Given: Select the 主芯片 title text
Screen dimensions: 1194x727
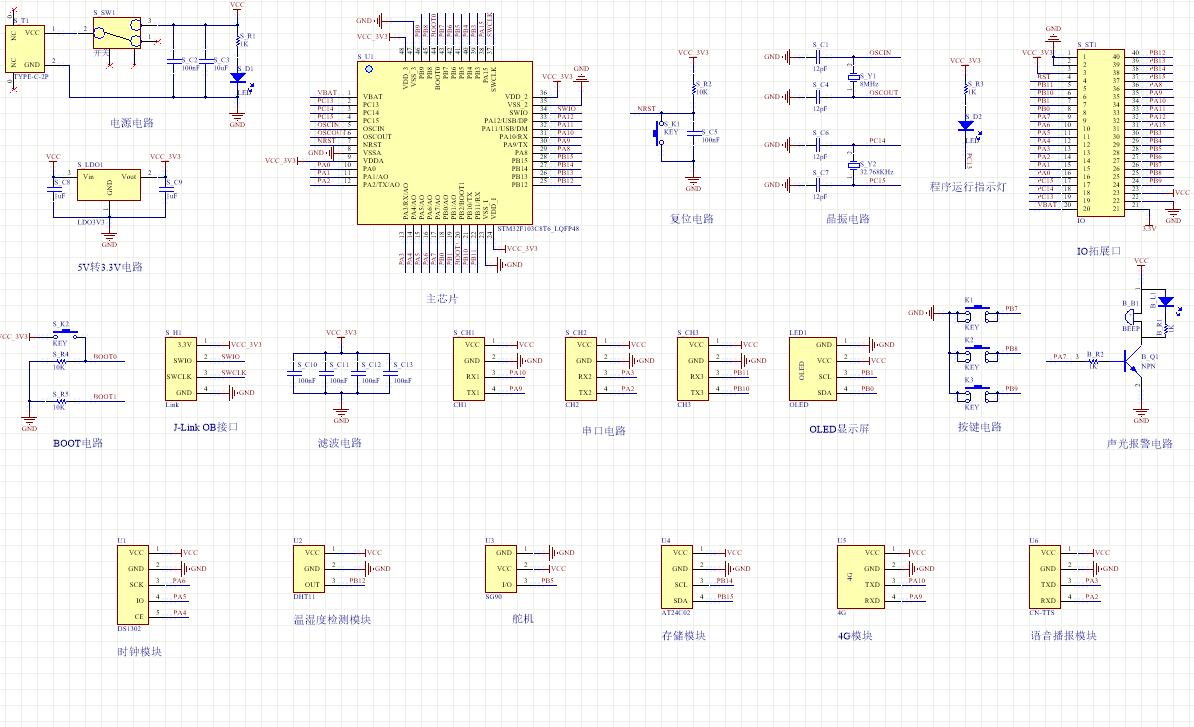Looking at the screenshot, I should (442, 299).
